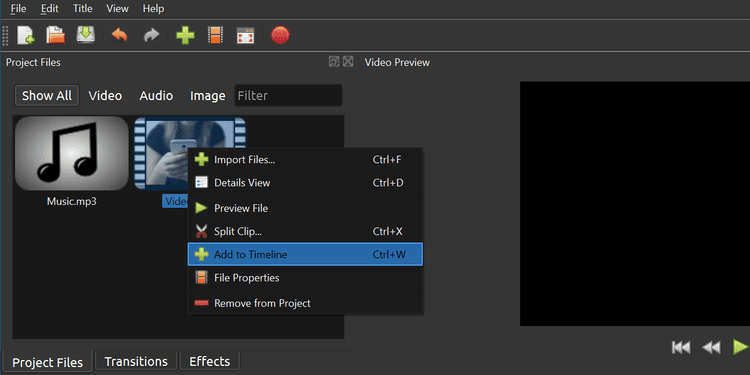The image size is (750, 375).
Task: Save the project with the toolbar icon
Action: click(86, 35)
